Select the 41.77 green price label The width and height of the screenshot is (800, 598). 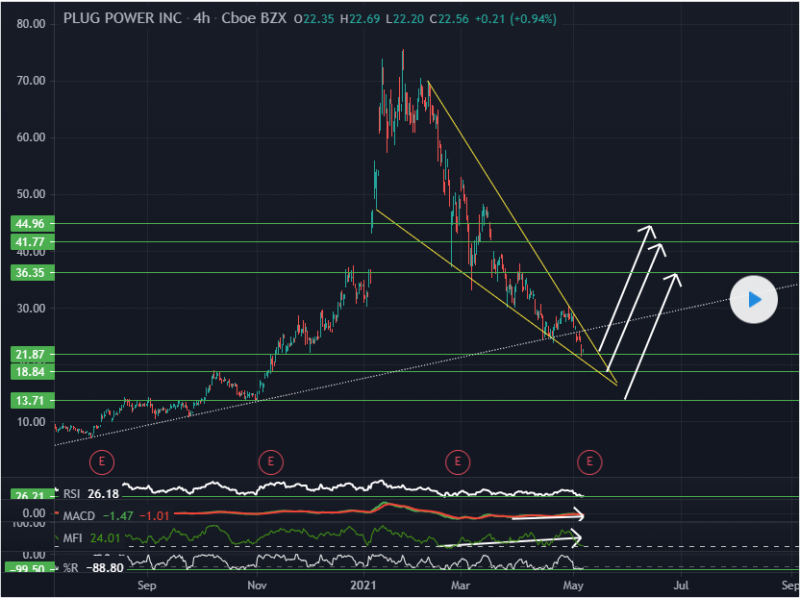26,242
